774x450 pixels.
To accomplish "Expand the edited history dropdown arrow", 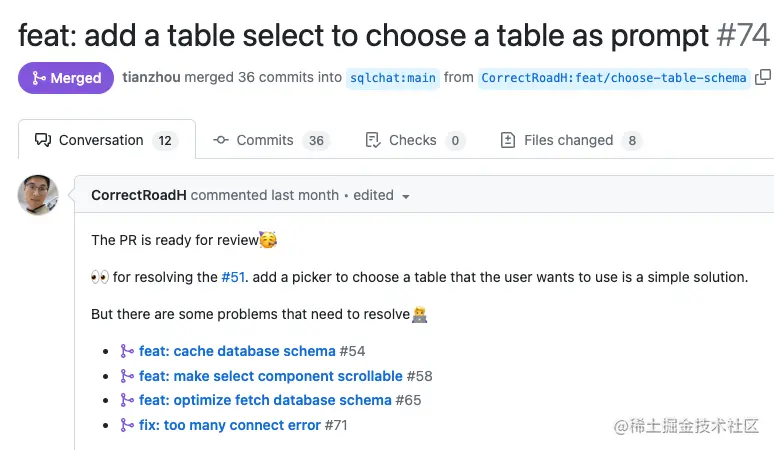I will pos(406,197).
